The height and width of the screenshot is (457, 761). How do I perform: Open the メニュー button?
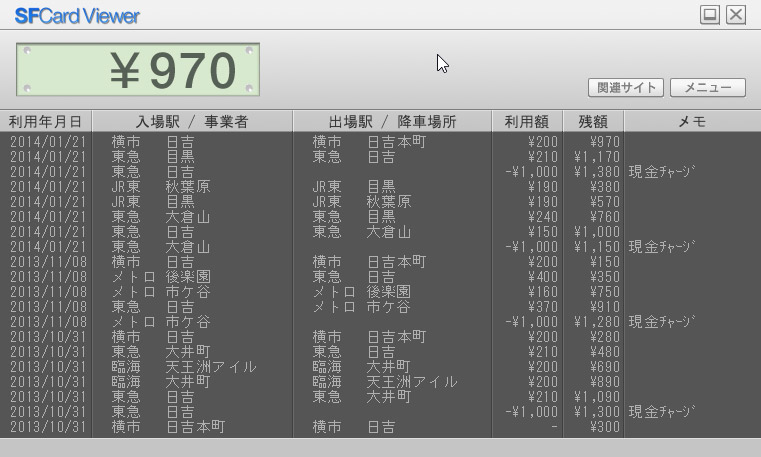[707, 88]
